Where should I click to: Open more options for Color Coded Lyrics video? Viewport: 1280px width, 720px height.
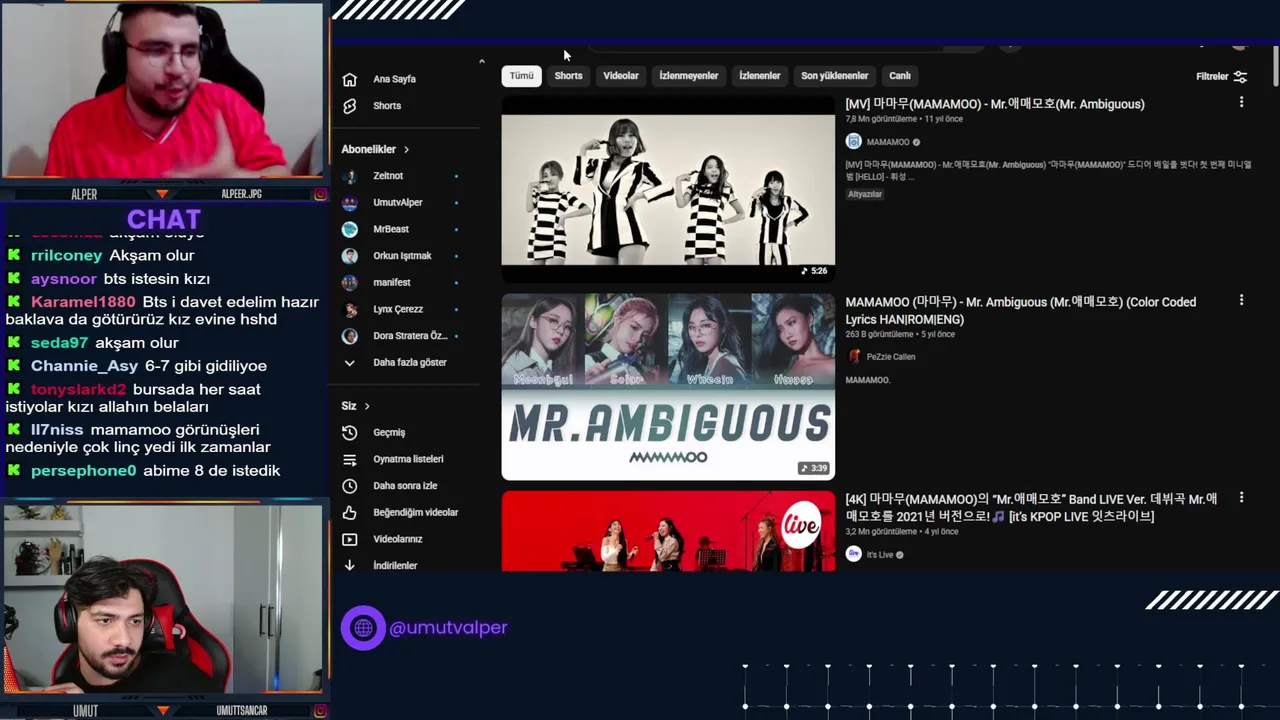click(1241, 300)
